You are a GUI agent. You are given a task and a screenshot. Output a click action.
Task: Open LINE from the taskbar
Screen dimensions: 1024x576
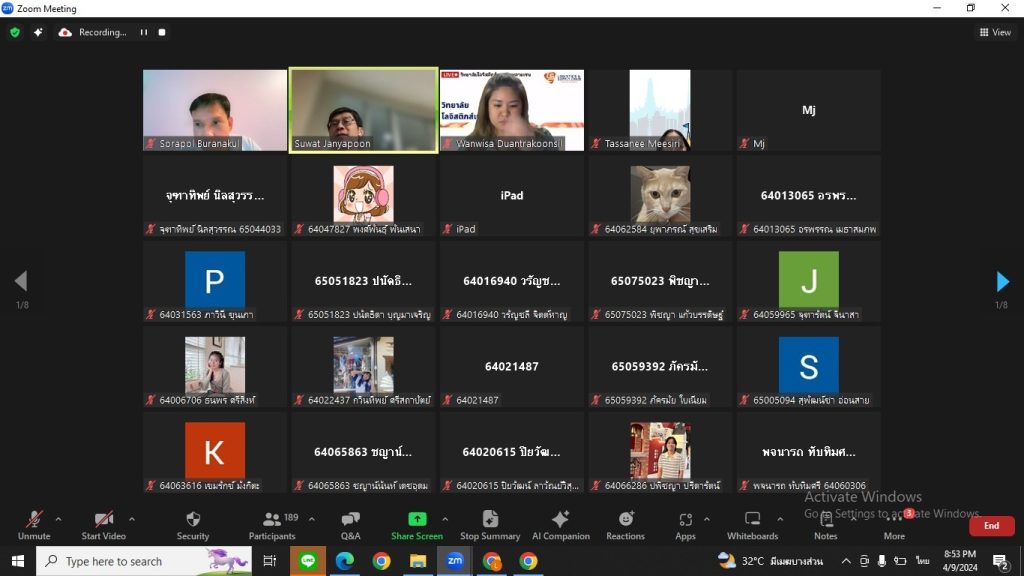click(308, 561)
